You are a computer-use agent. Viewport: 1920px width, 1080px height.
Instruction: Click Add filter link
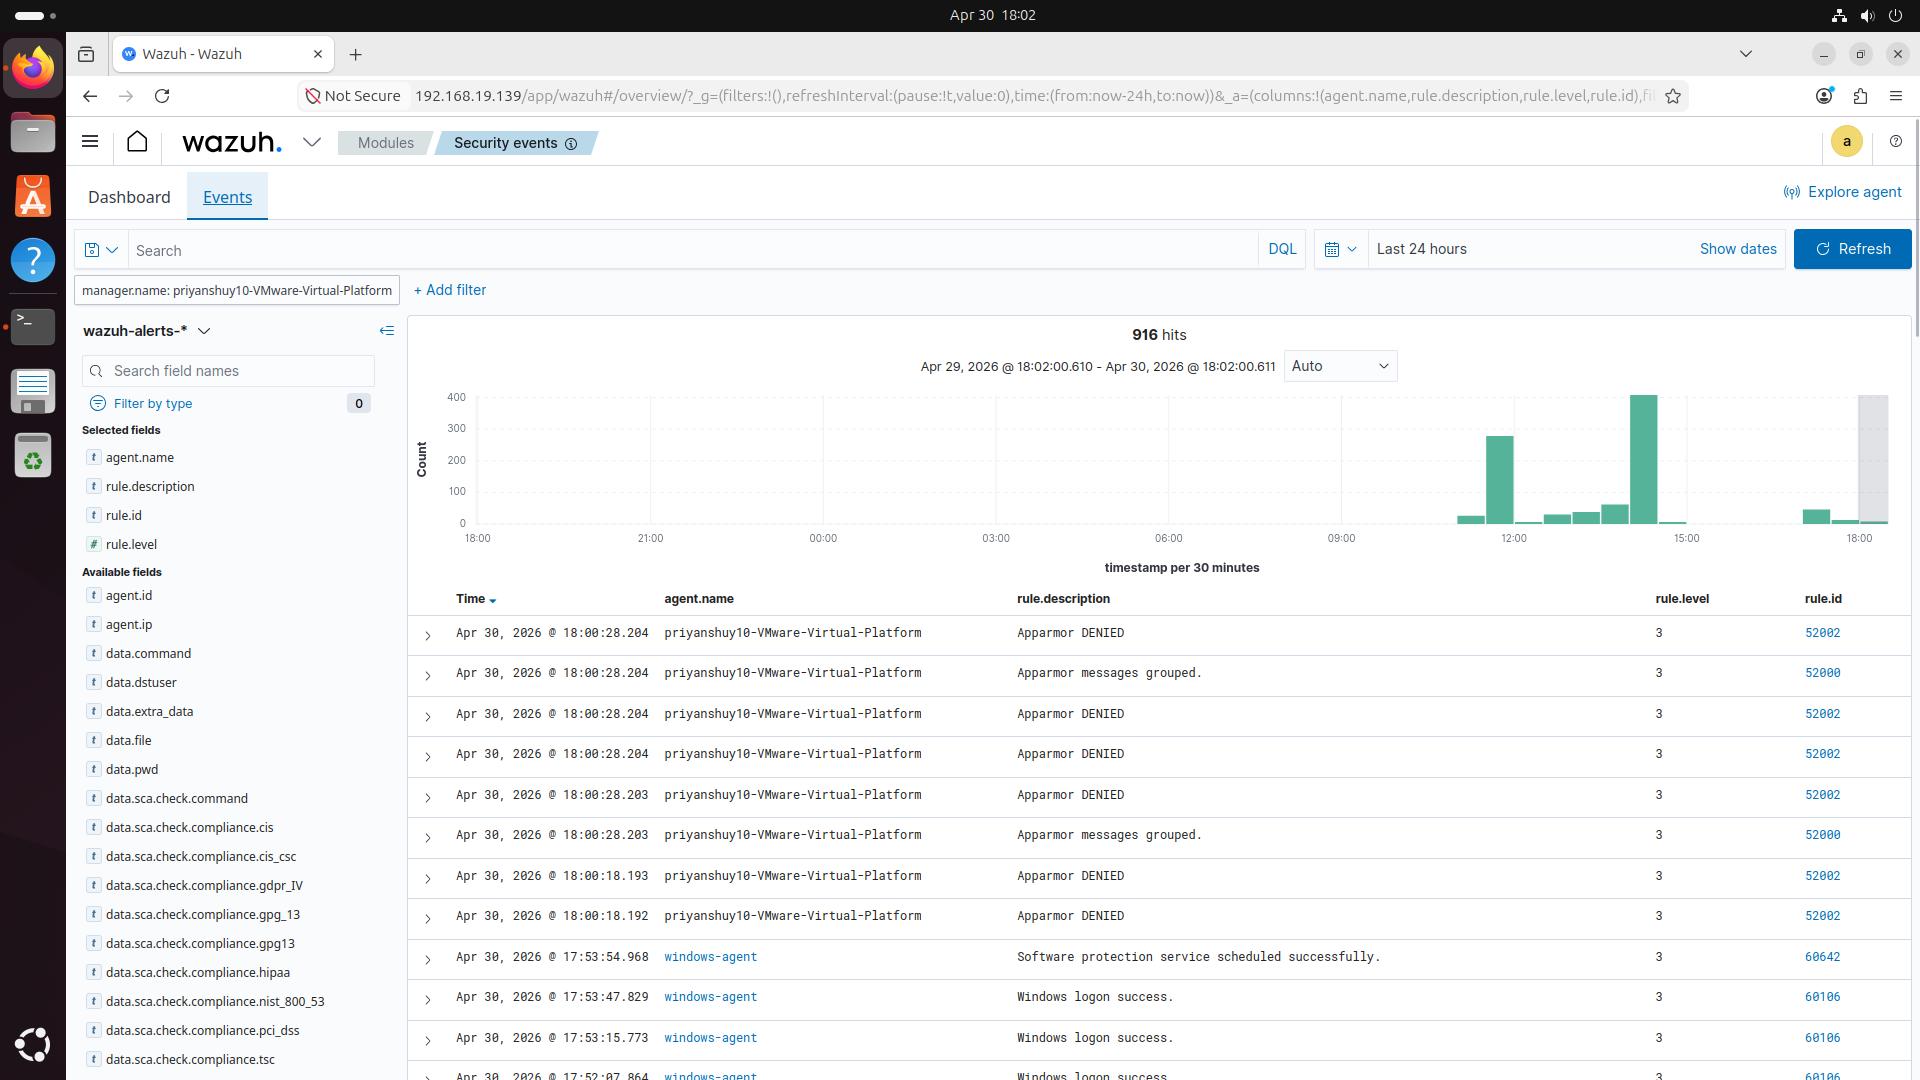[x=450, y=290]
